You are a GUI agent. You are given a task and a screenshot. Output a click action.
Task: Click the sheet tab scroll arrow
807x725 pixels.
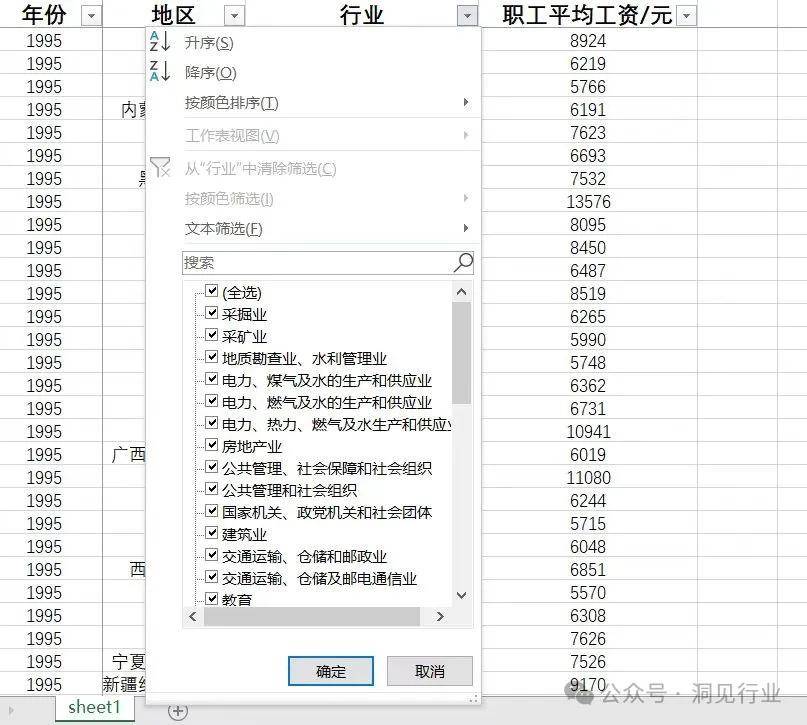point(11,711)
